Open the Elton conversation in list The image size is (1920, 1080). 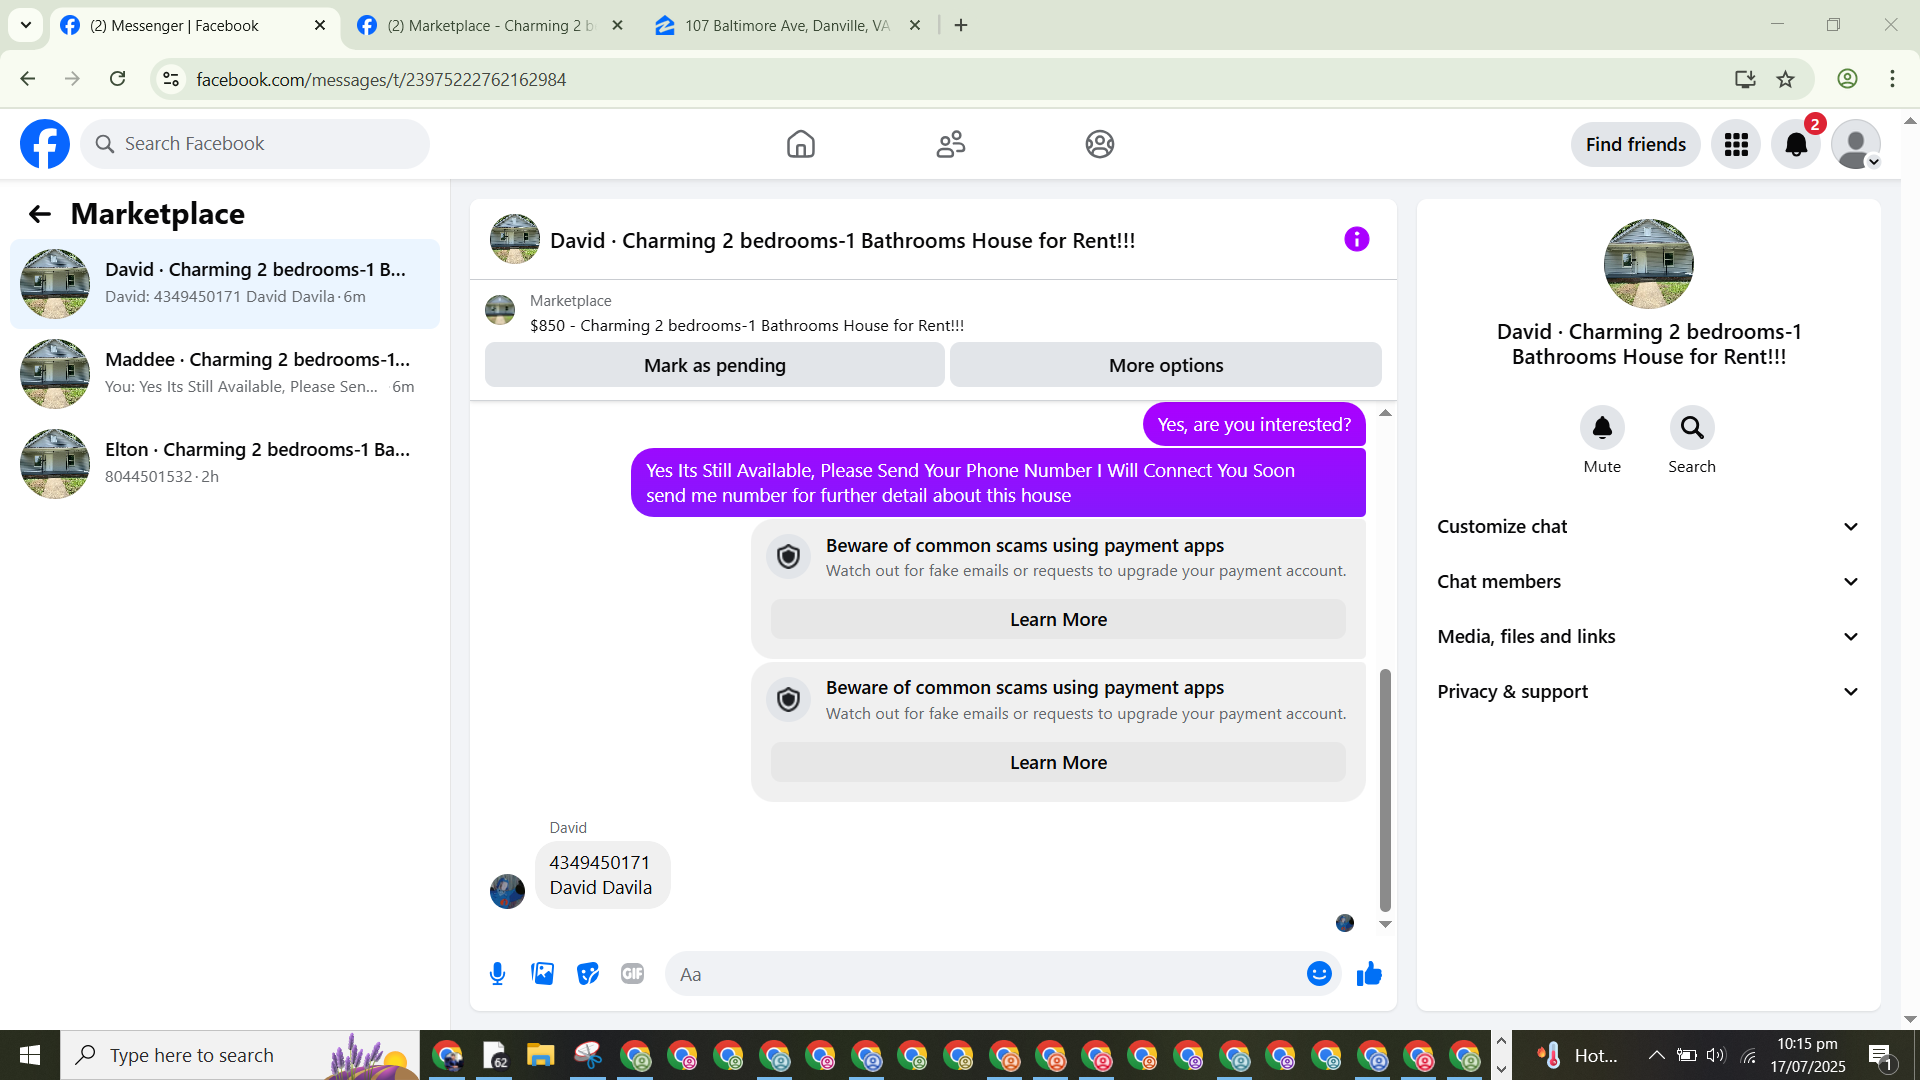pos(225,464)
